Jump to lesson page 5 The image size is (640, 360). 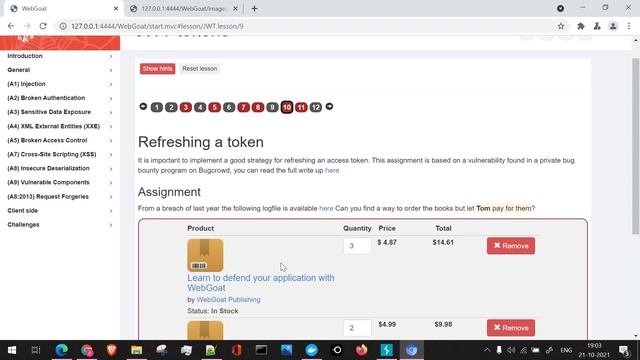tap(214, 107)
